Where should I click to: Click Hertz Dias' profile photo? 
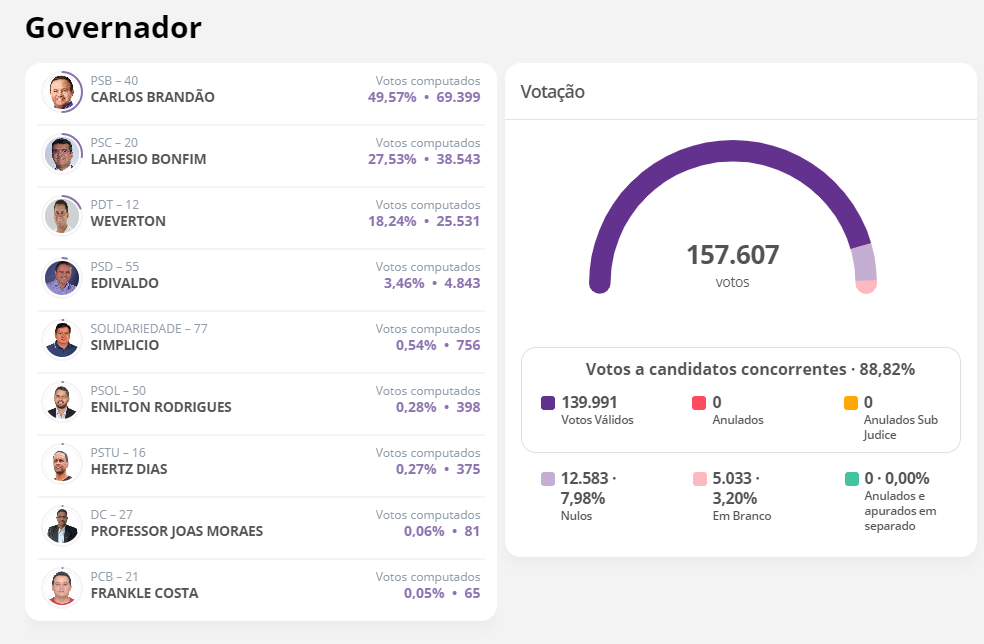tap(62, 464)
